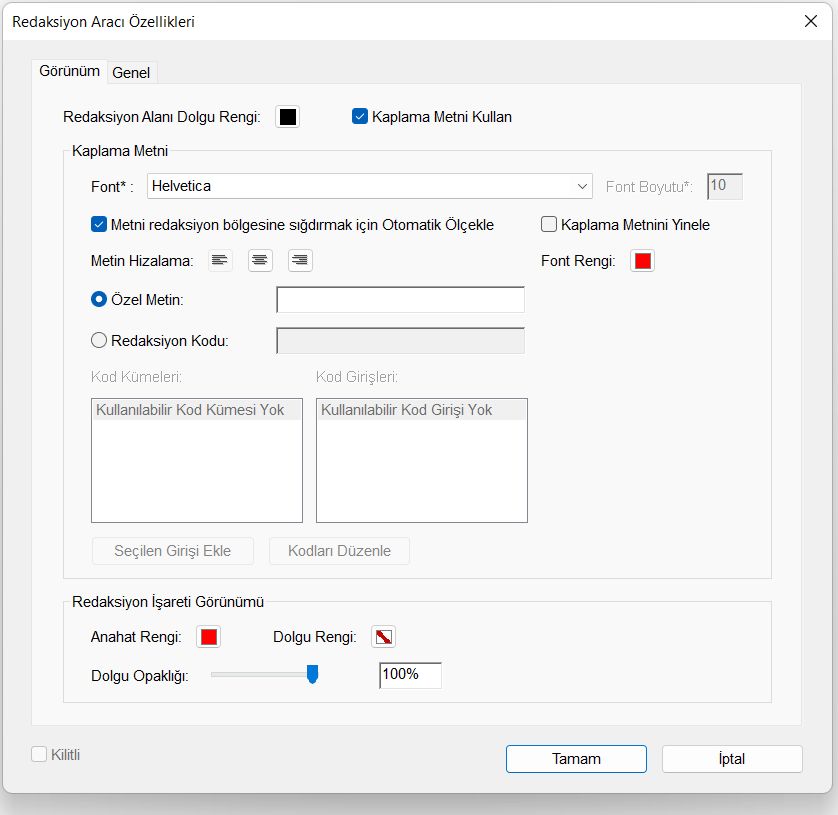The image size is (838, 815).
Task: Click the Özel Metin text field
Action: coord(400,300)
